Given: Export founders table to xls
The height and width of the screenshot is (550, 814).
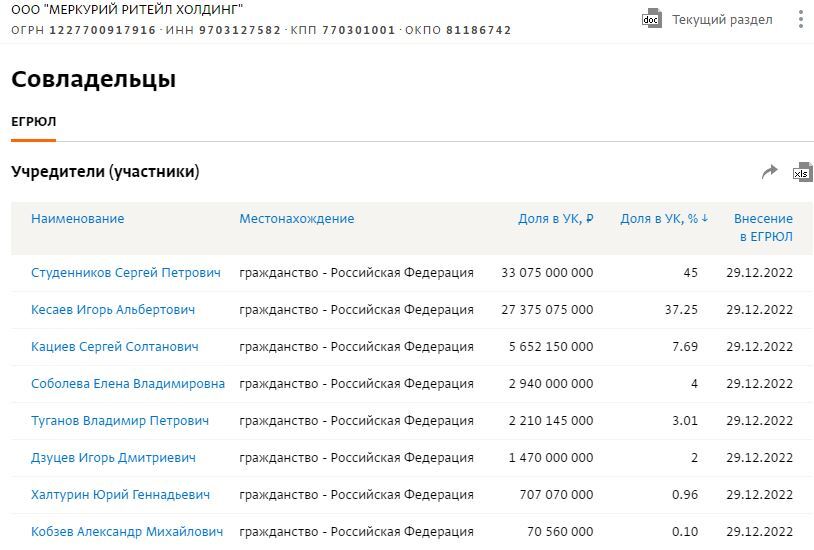Looking at the screenshot, I should (x=802, y=172).
